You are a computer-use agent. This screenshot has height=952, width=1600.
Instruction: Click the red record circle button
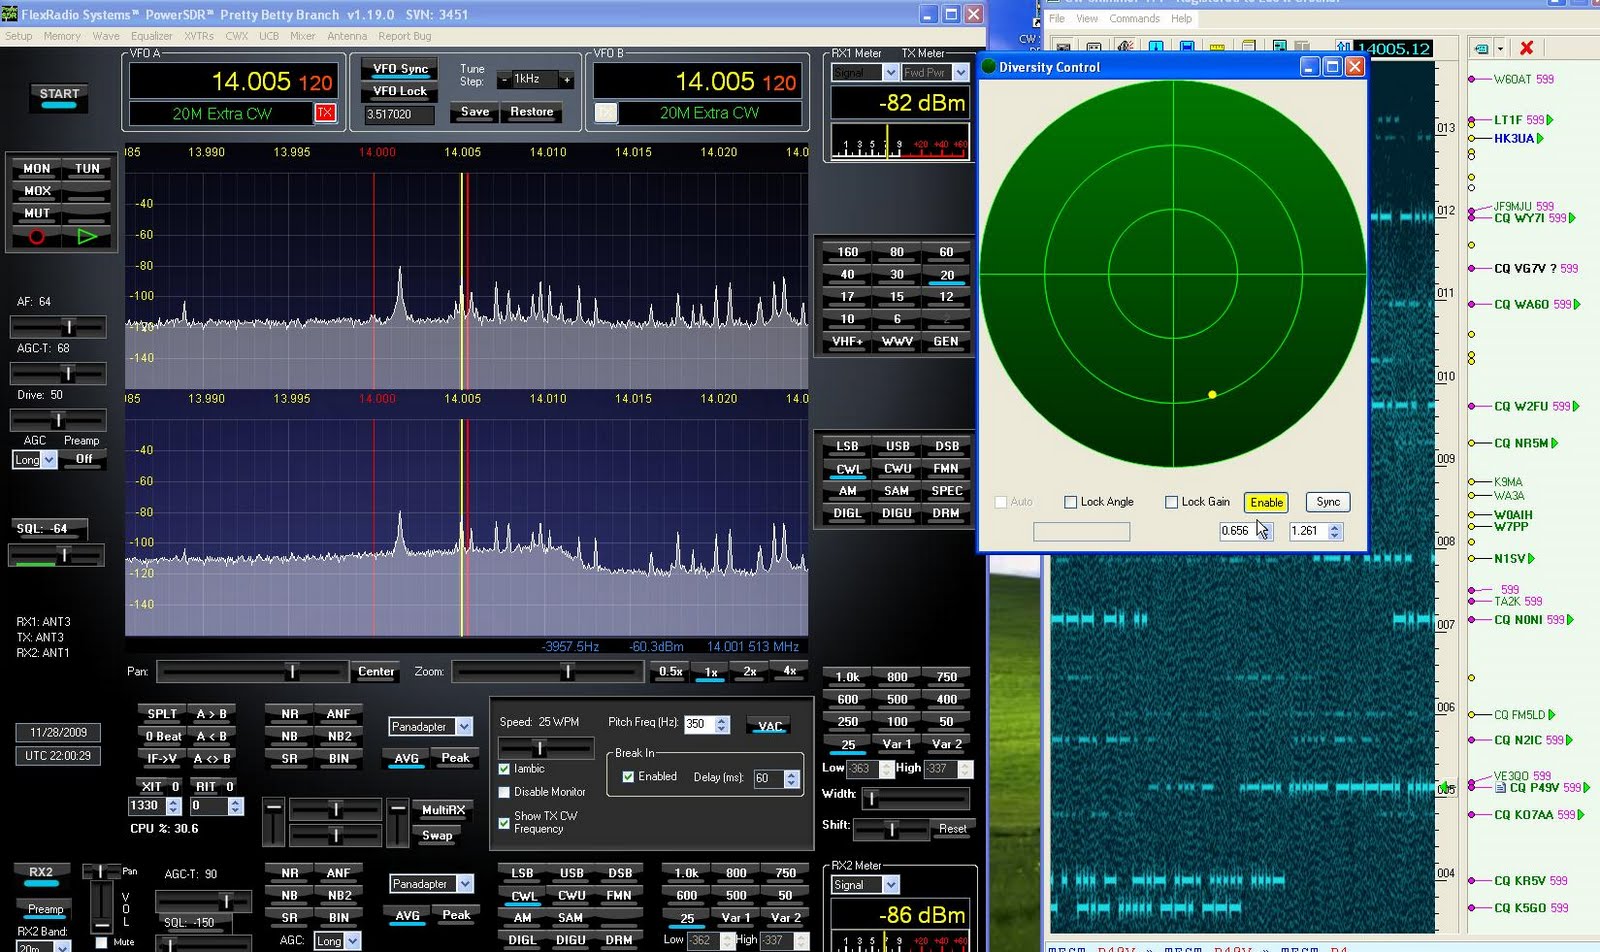tap(37, 237)
